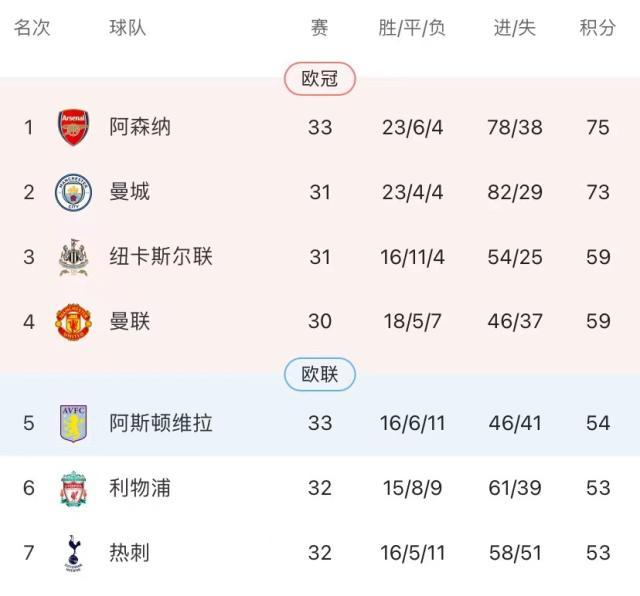Click the 欧联 zone label badge

(x=320, y=375)
